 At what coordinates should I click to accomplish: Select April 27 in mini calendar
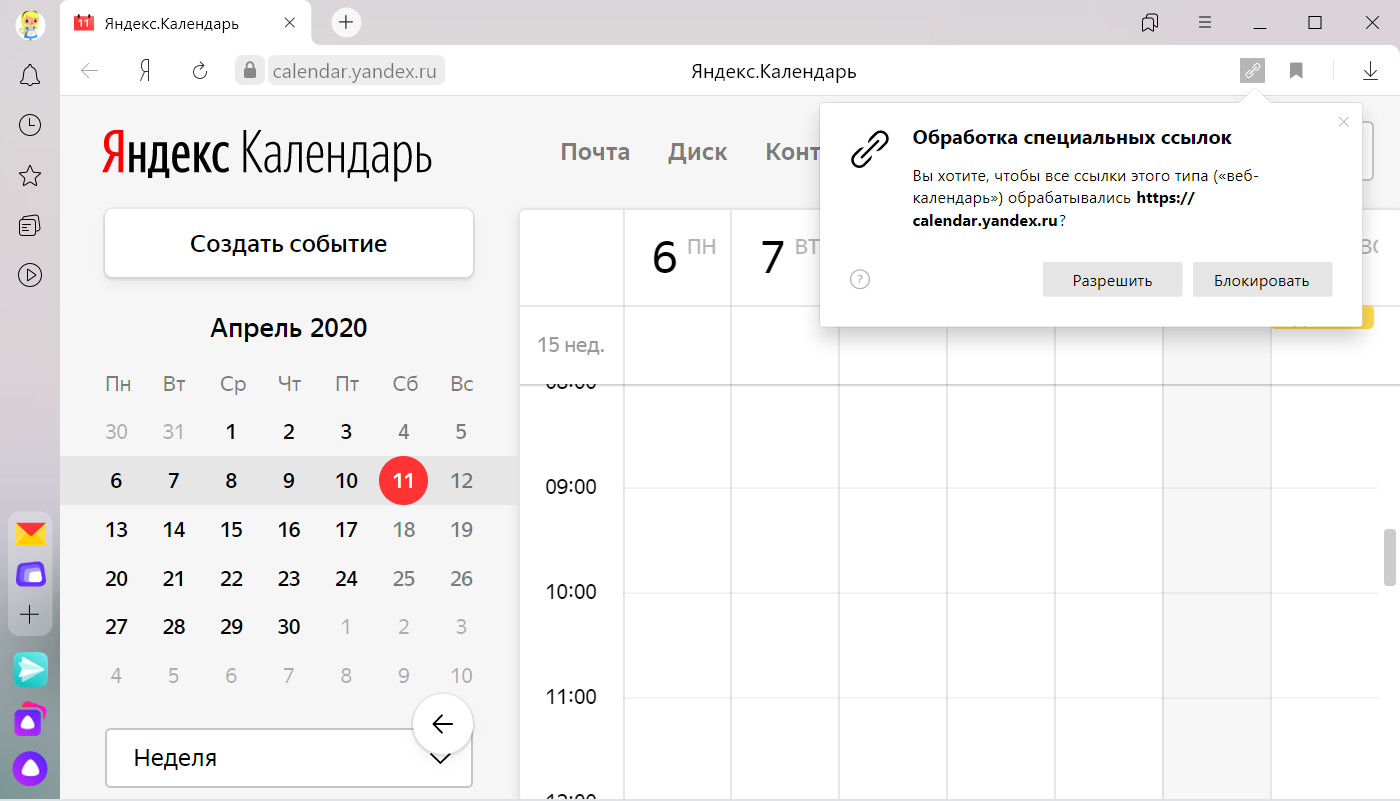(116, 627)
